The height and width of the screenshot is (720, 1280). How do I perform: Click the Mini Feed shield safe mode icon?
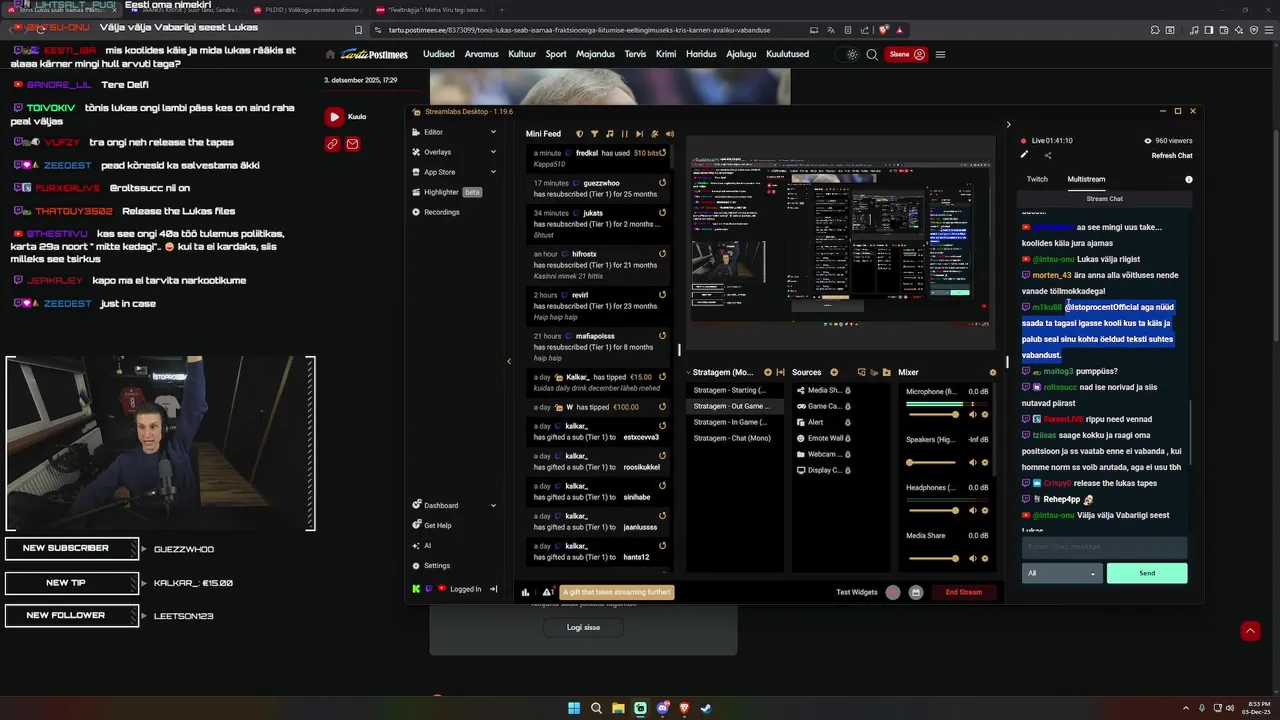coord(579,134)
